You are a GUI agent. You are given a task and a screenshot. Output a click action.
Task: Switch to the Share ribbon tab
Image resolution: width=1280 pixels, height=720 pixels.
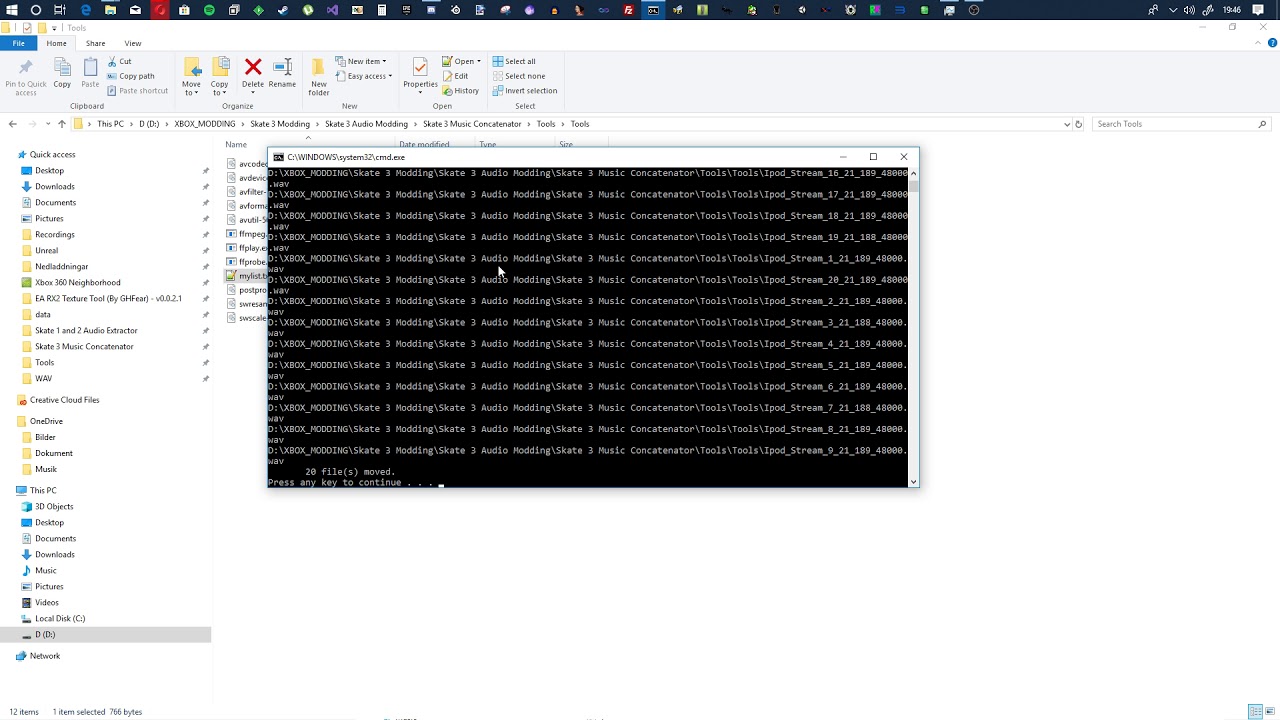tap(95, 43)
